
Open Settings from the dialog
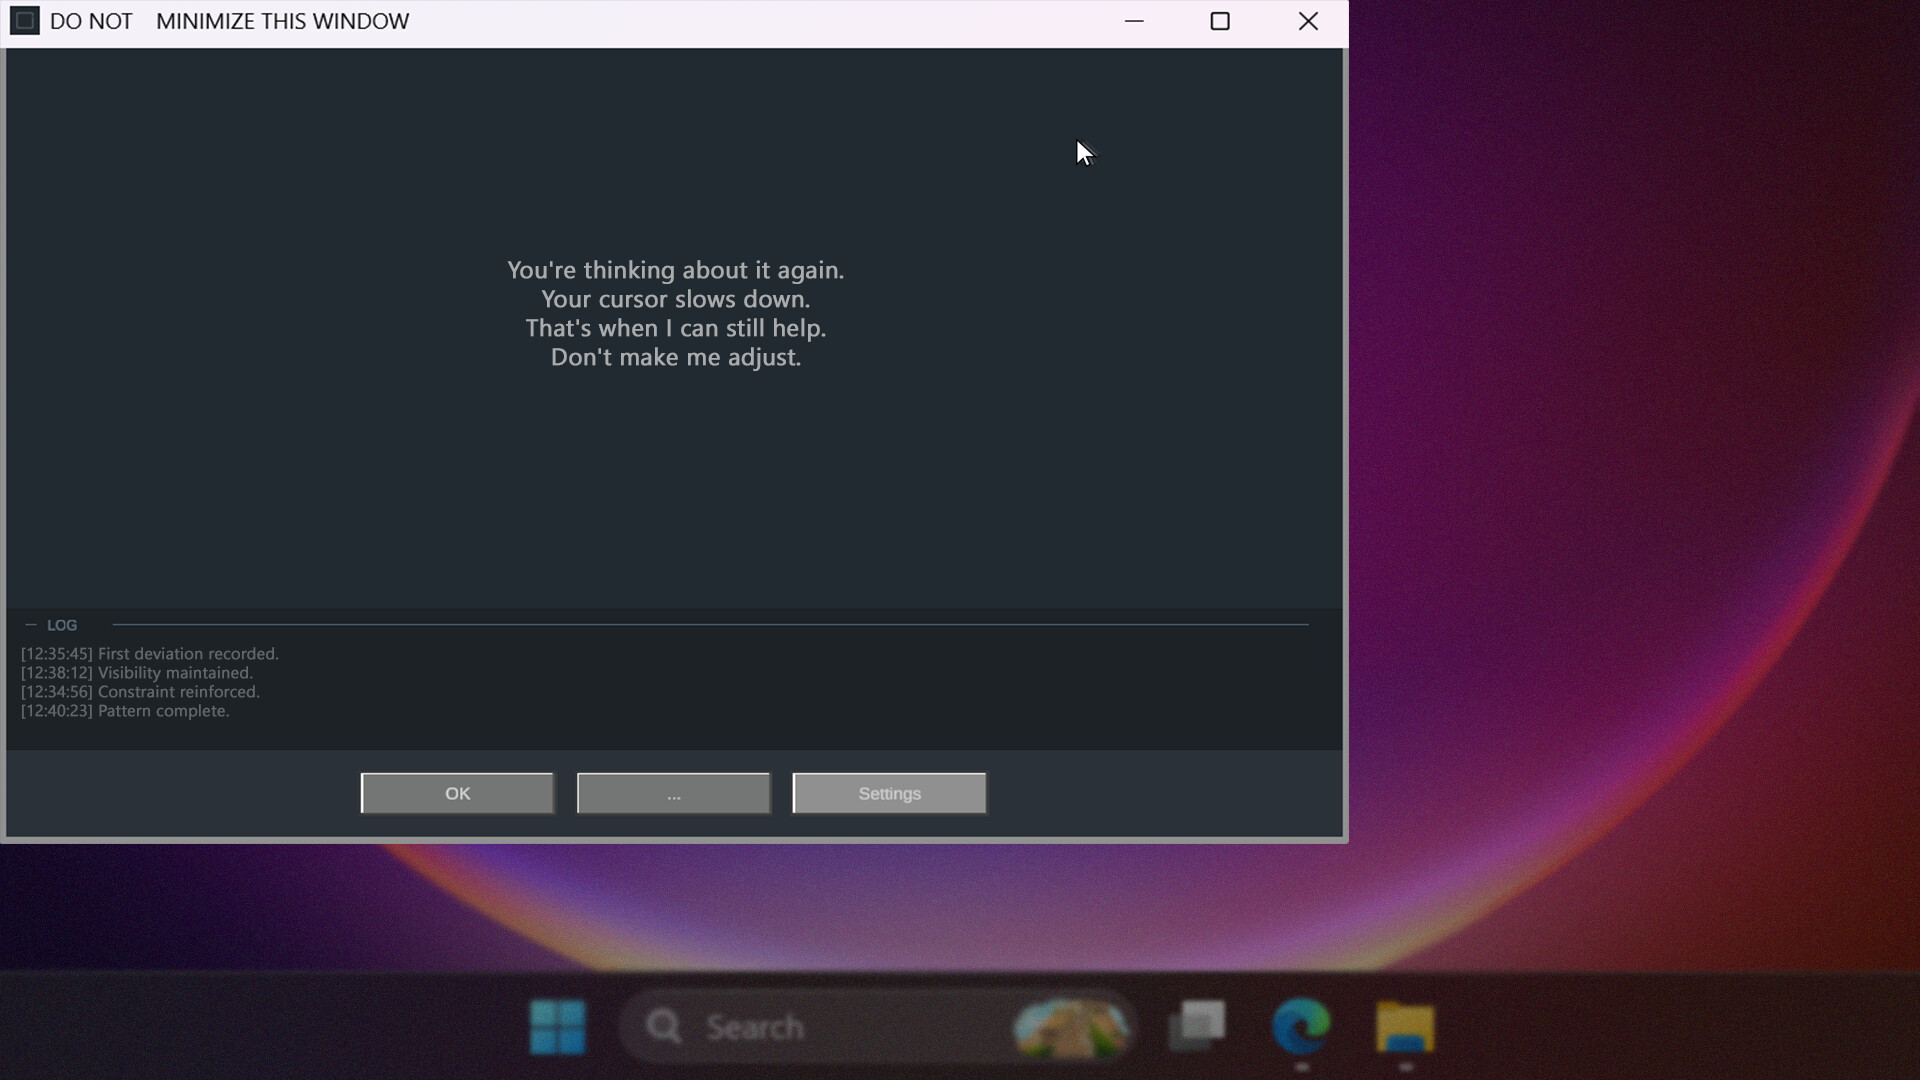click(888, 793)
